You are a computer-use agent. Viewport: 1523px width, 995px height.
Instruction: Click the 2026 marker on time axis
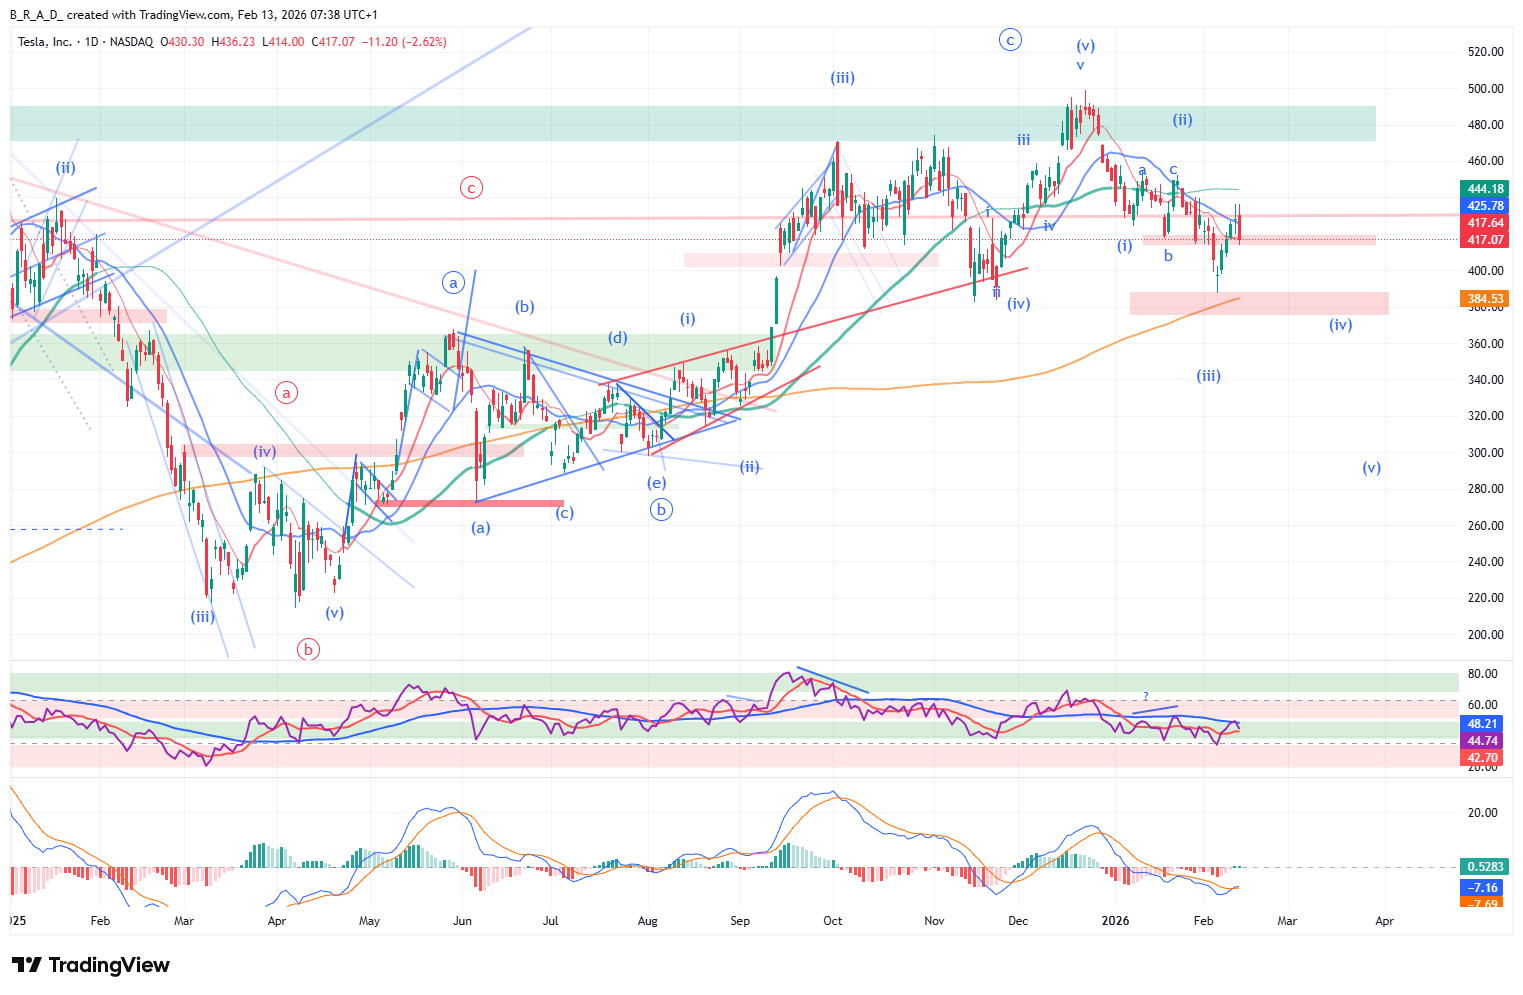(x=1115, y=921)
